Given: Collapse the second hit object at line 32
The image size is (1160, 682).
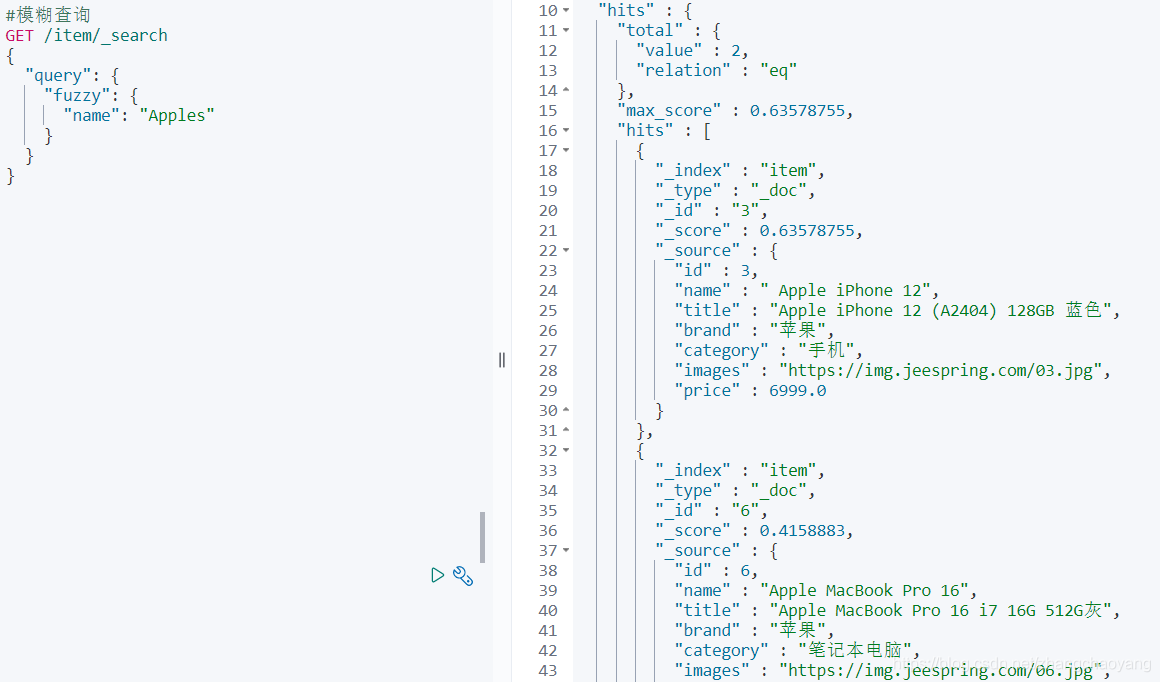Looking at the screenshot, I should [x=566, y=450].
